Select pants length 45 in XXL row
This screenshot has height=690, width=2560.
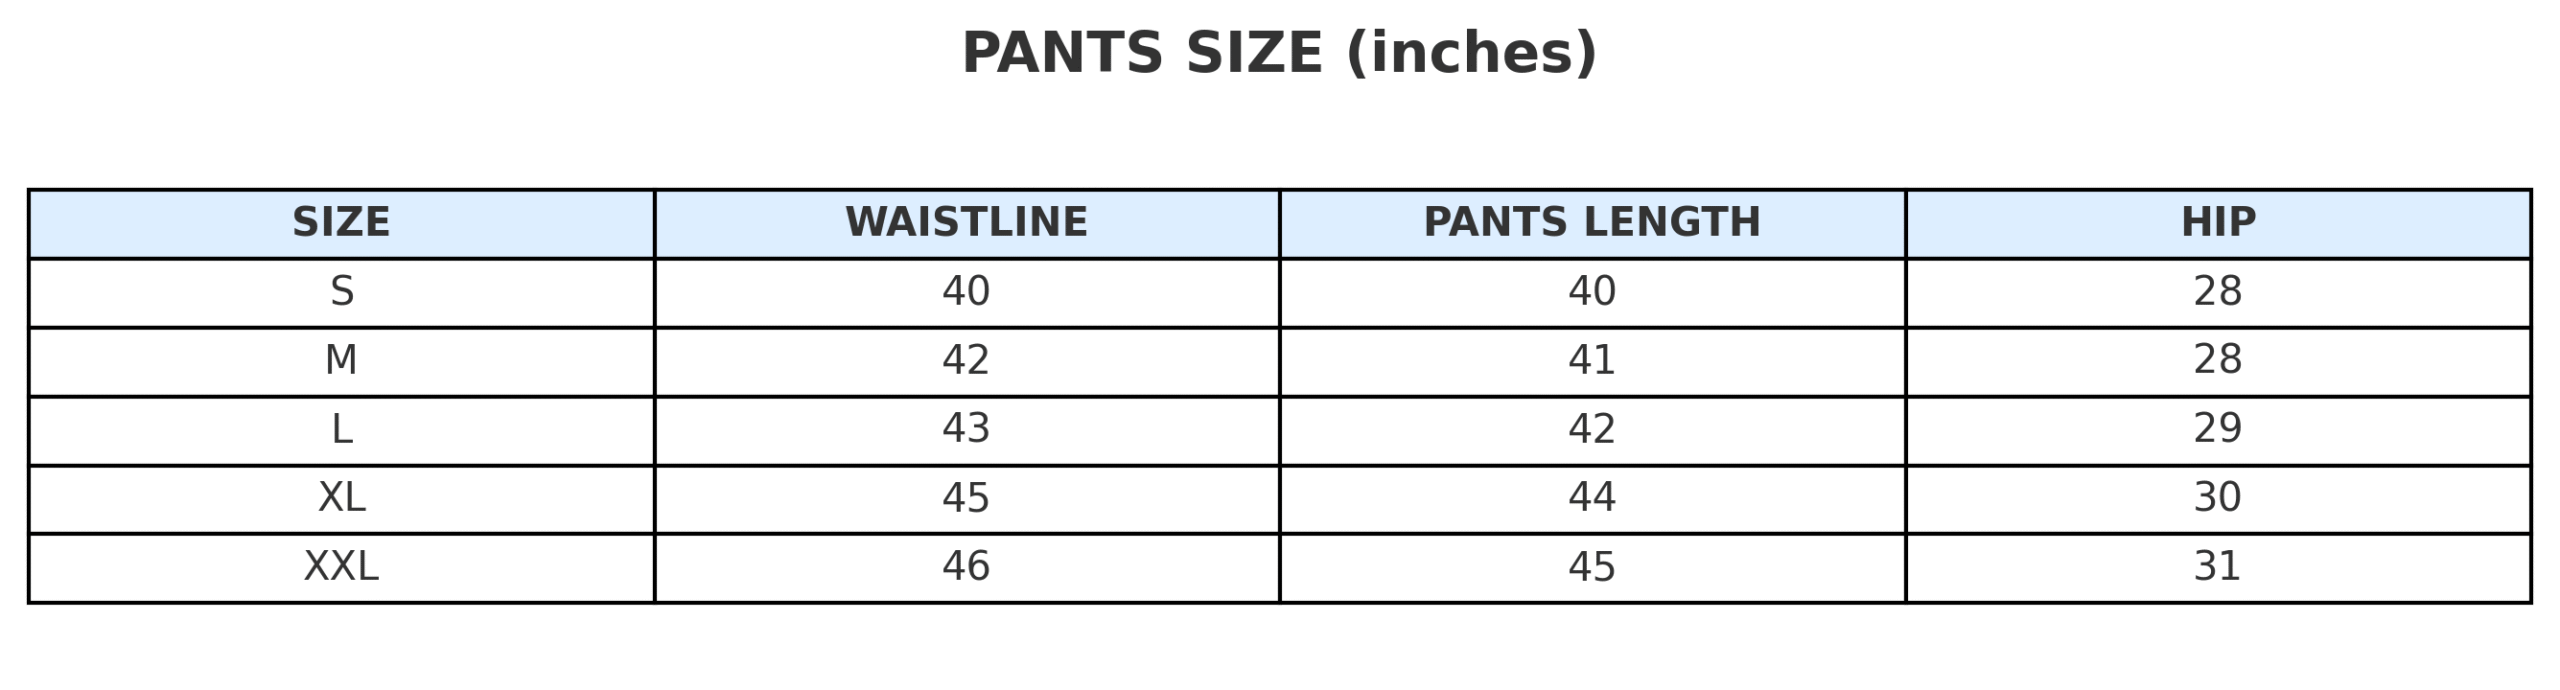tap(1592, 567)
